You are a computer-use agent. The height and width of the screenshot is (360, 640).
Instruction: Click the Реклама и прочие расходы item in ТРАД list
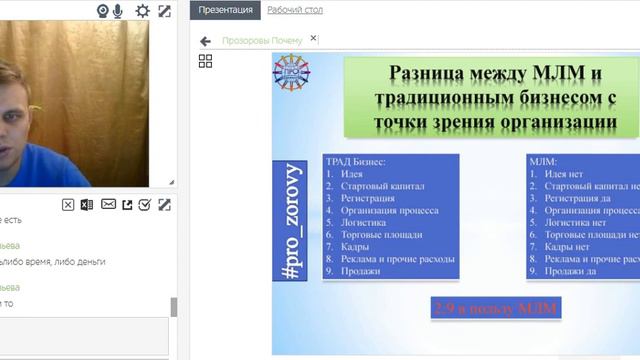(398, 259)
